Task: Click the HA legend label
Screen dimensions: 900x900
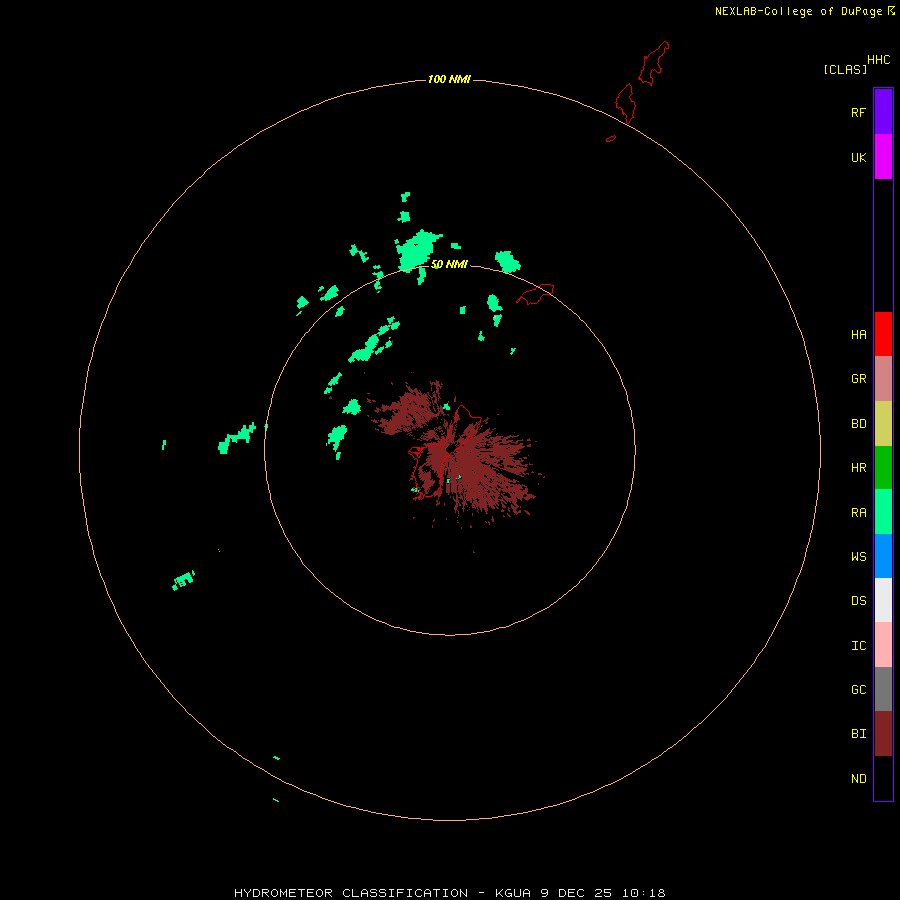Action: point(858,335)
